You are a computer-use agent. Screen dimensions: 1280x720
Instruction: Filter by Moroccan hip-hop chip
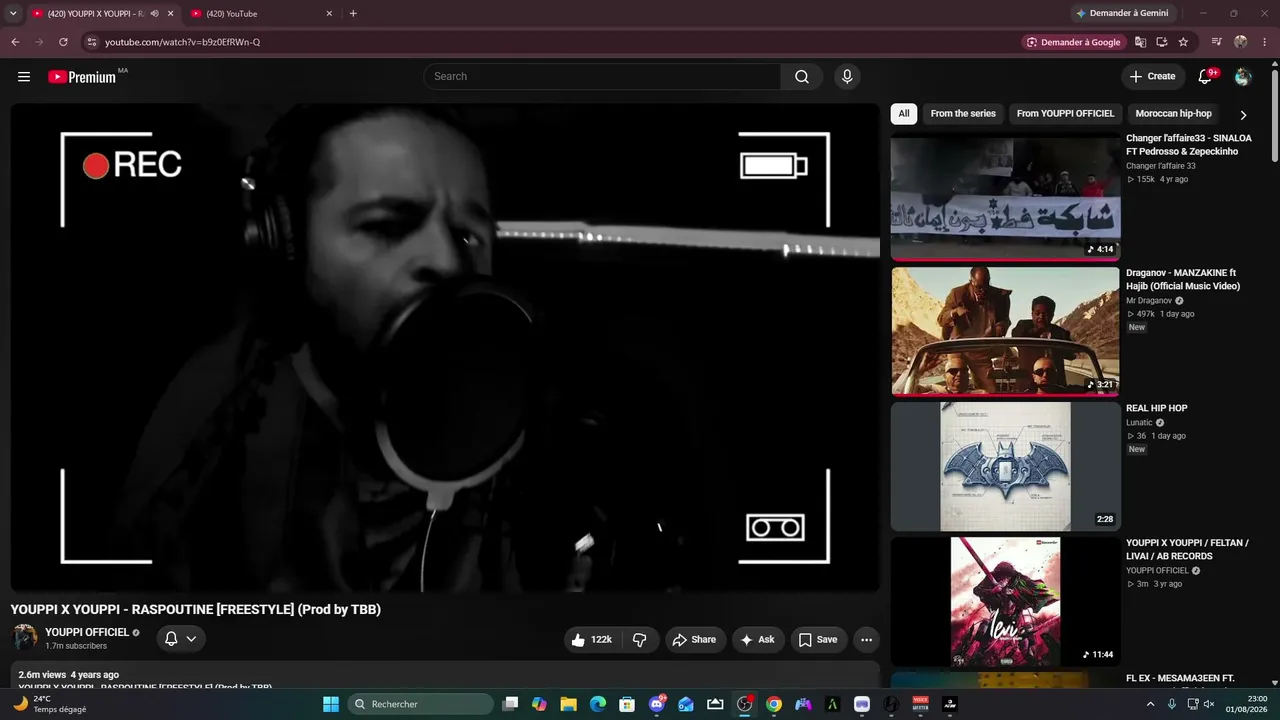(x=1174, y=114)
